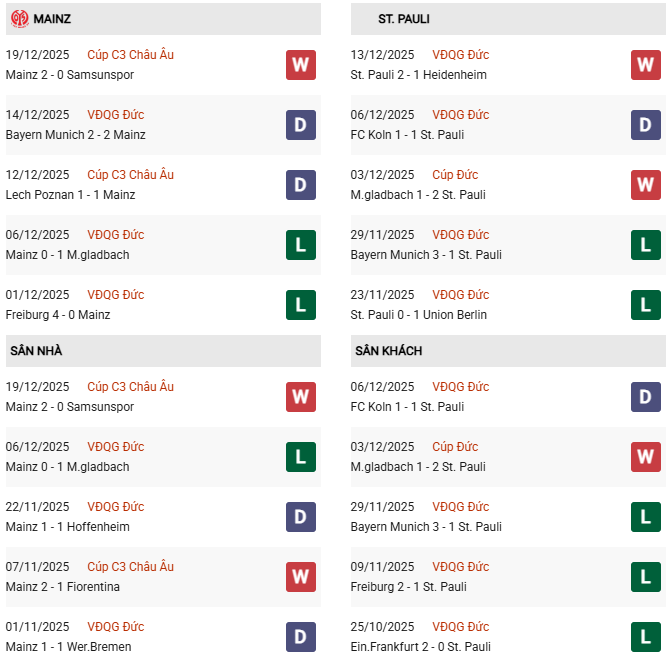666x661 pixels.
Task: Select the MAINZ team header
Action: click(x=52, y=19)
